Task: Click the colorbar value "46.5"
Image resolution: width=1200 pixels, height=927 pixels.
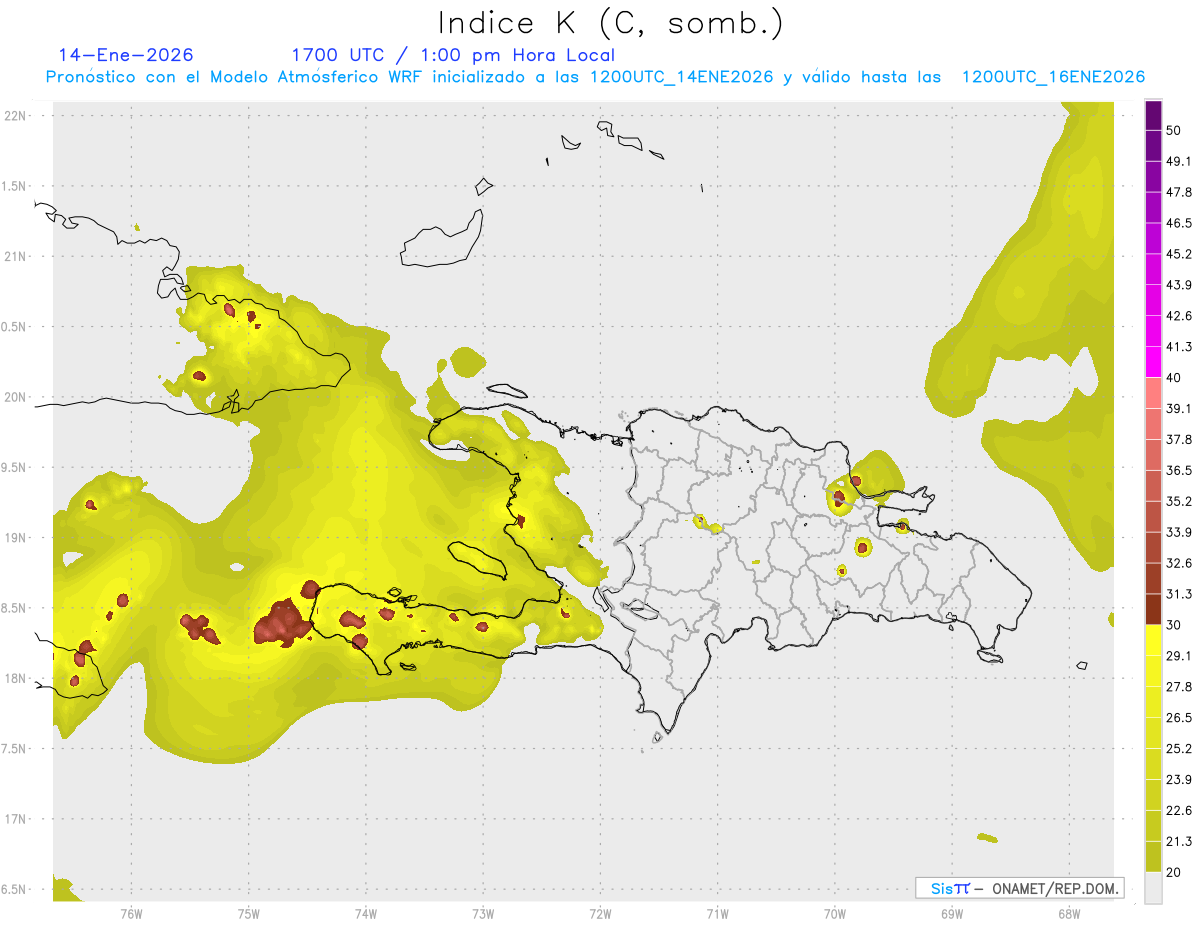Action: click(1179, 223)
